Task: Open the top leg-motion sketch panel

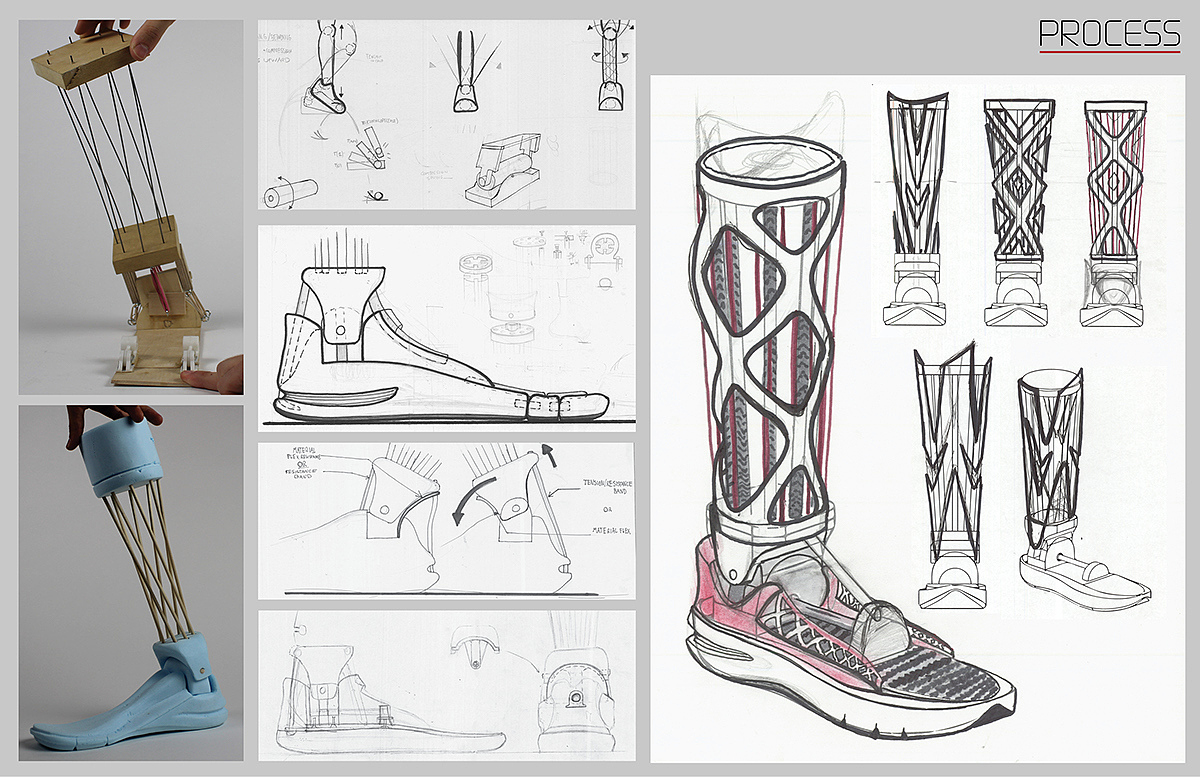Action: (x=447, y=115)
